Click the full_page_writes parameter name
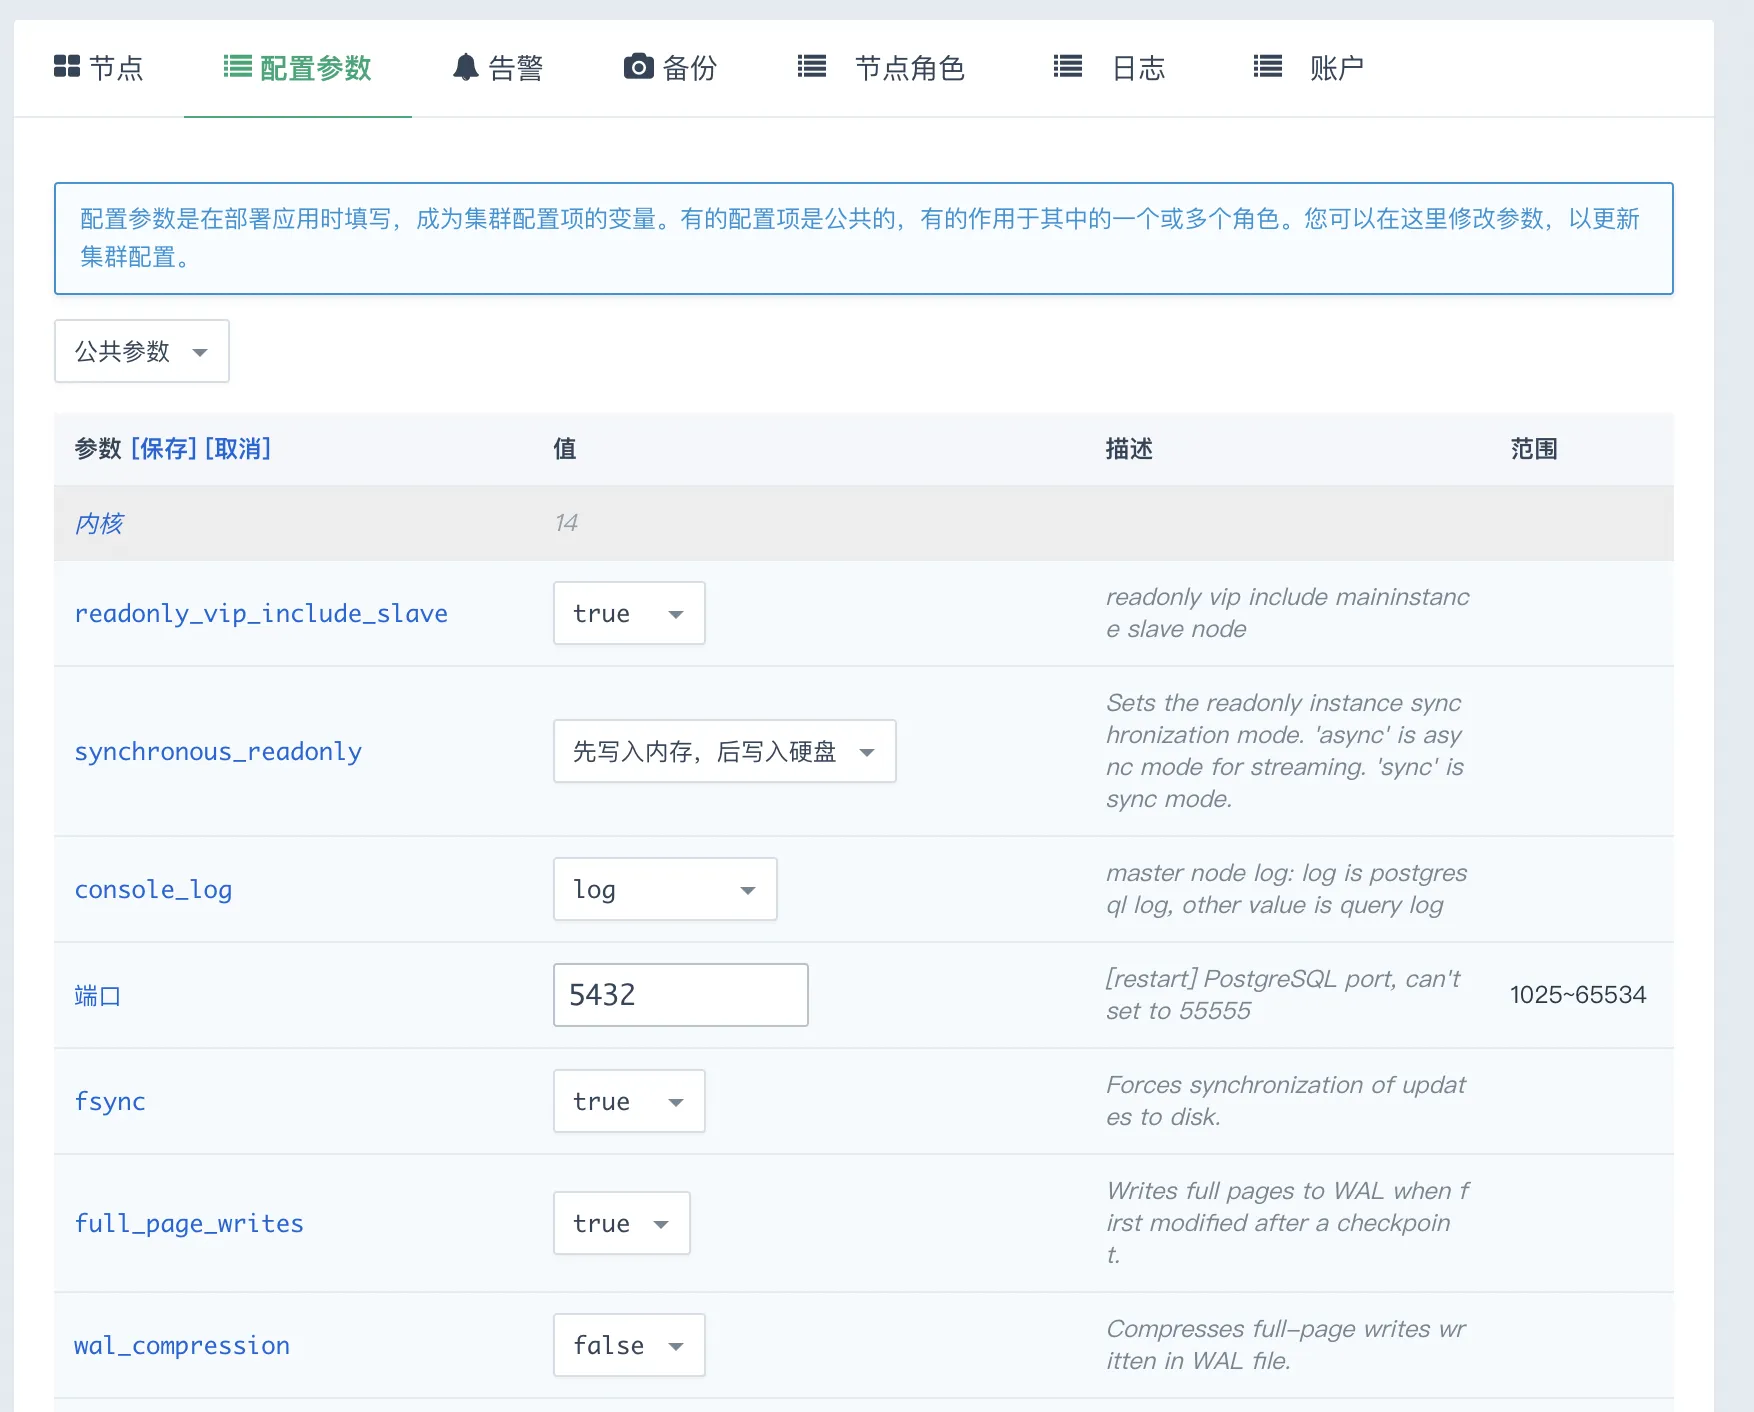1754x1412 pixels. tap(189, 1223)
